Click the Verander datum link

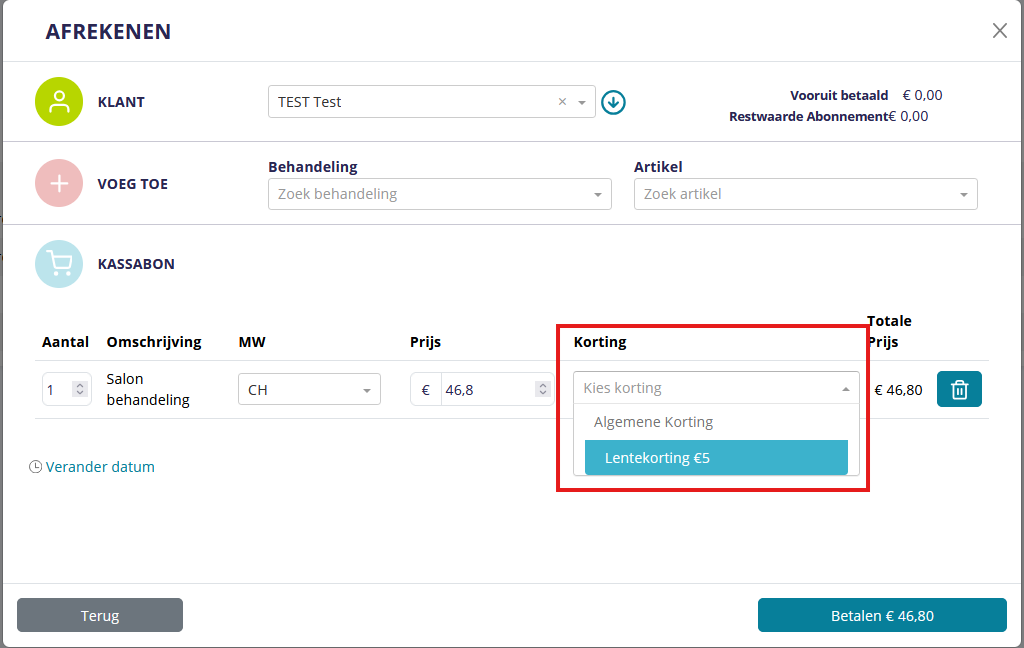pos(100,467)
